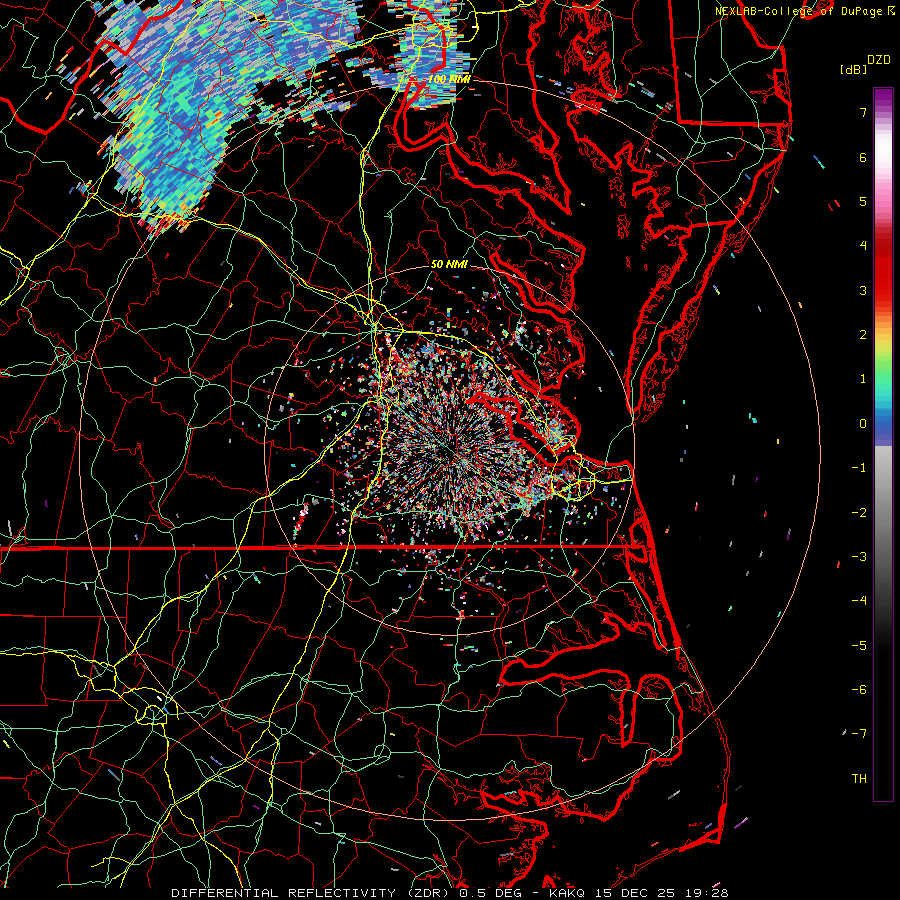Click the scale value -1
Image resolution: width=900 pixels, height=900 pixels.
[859, 468]
